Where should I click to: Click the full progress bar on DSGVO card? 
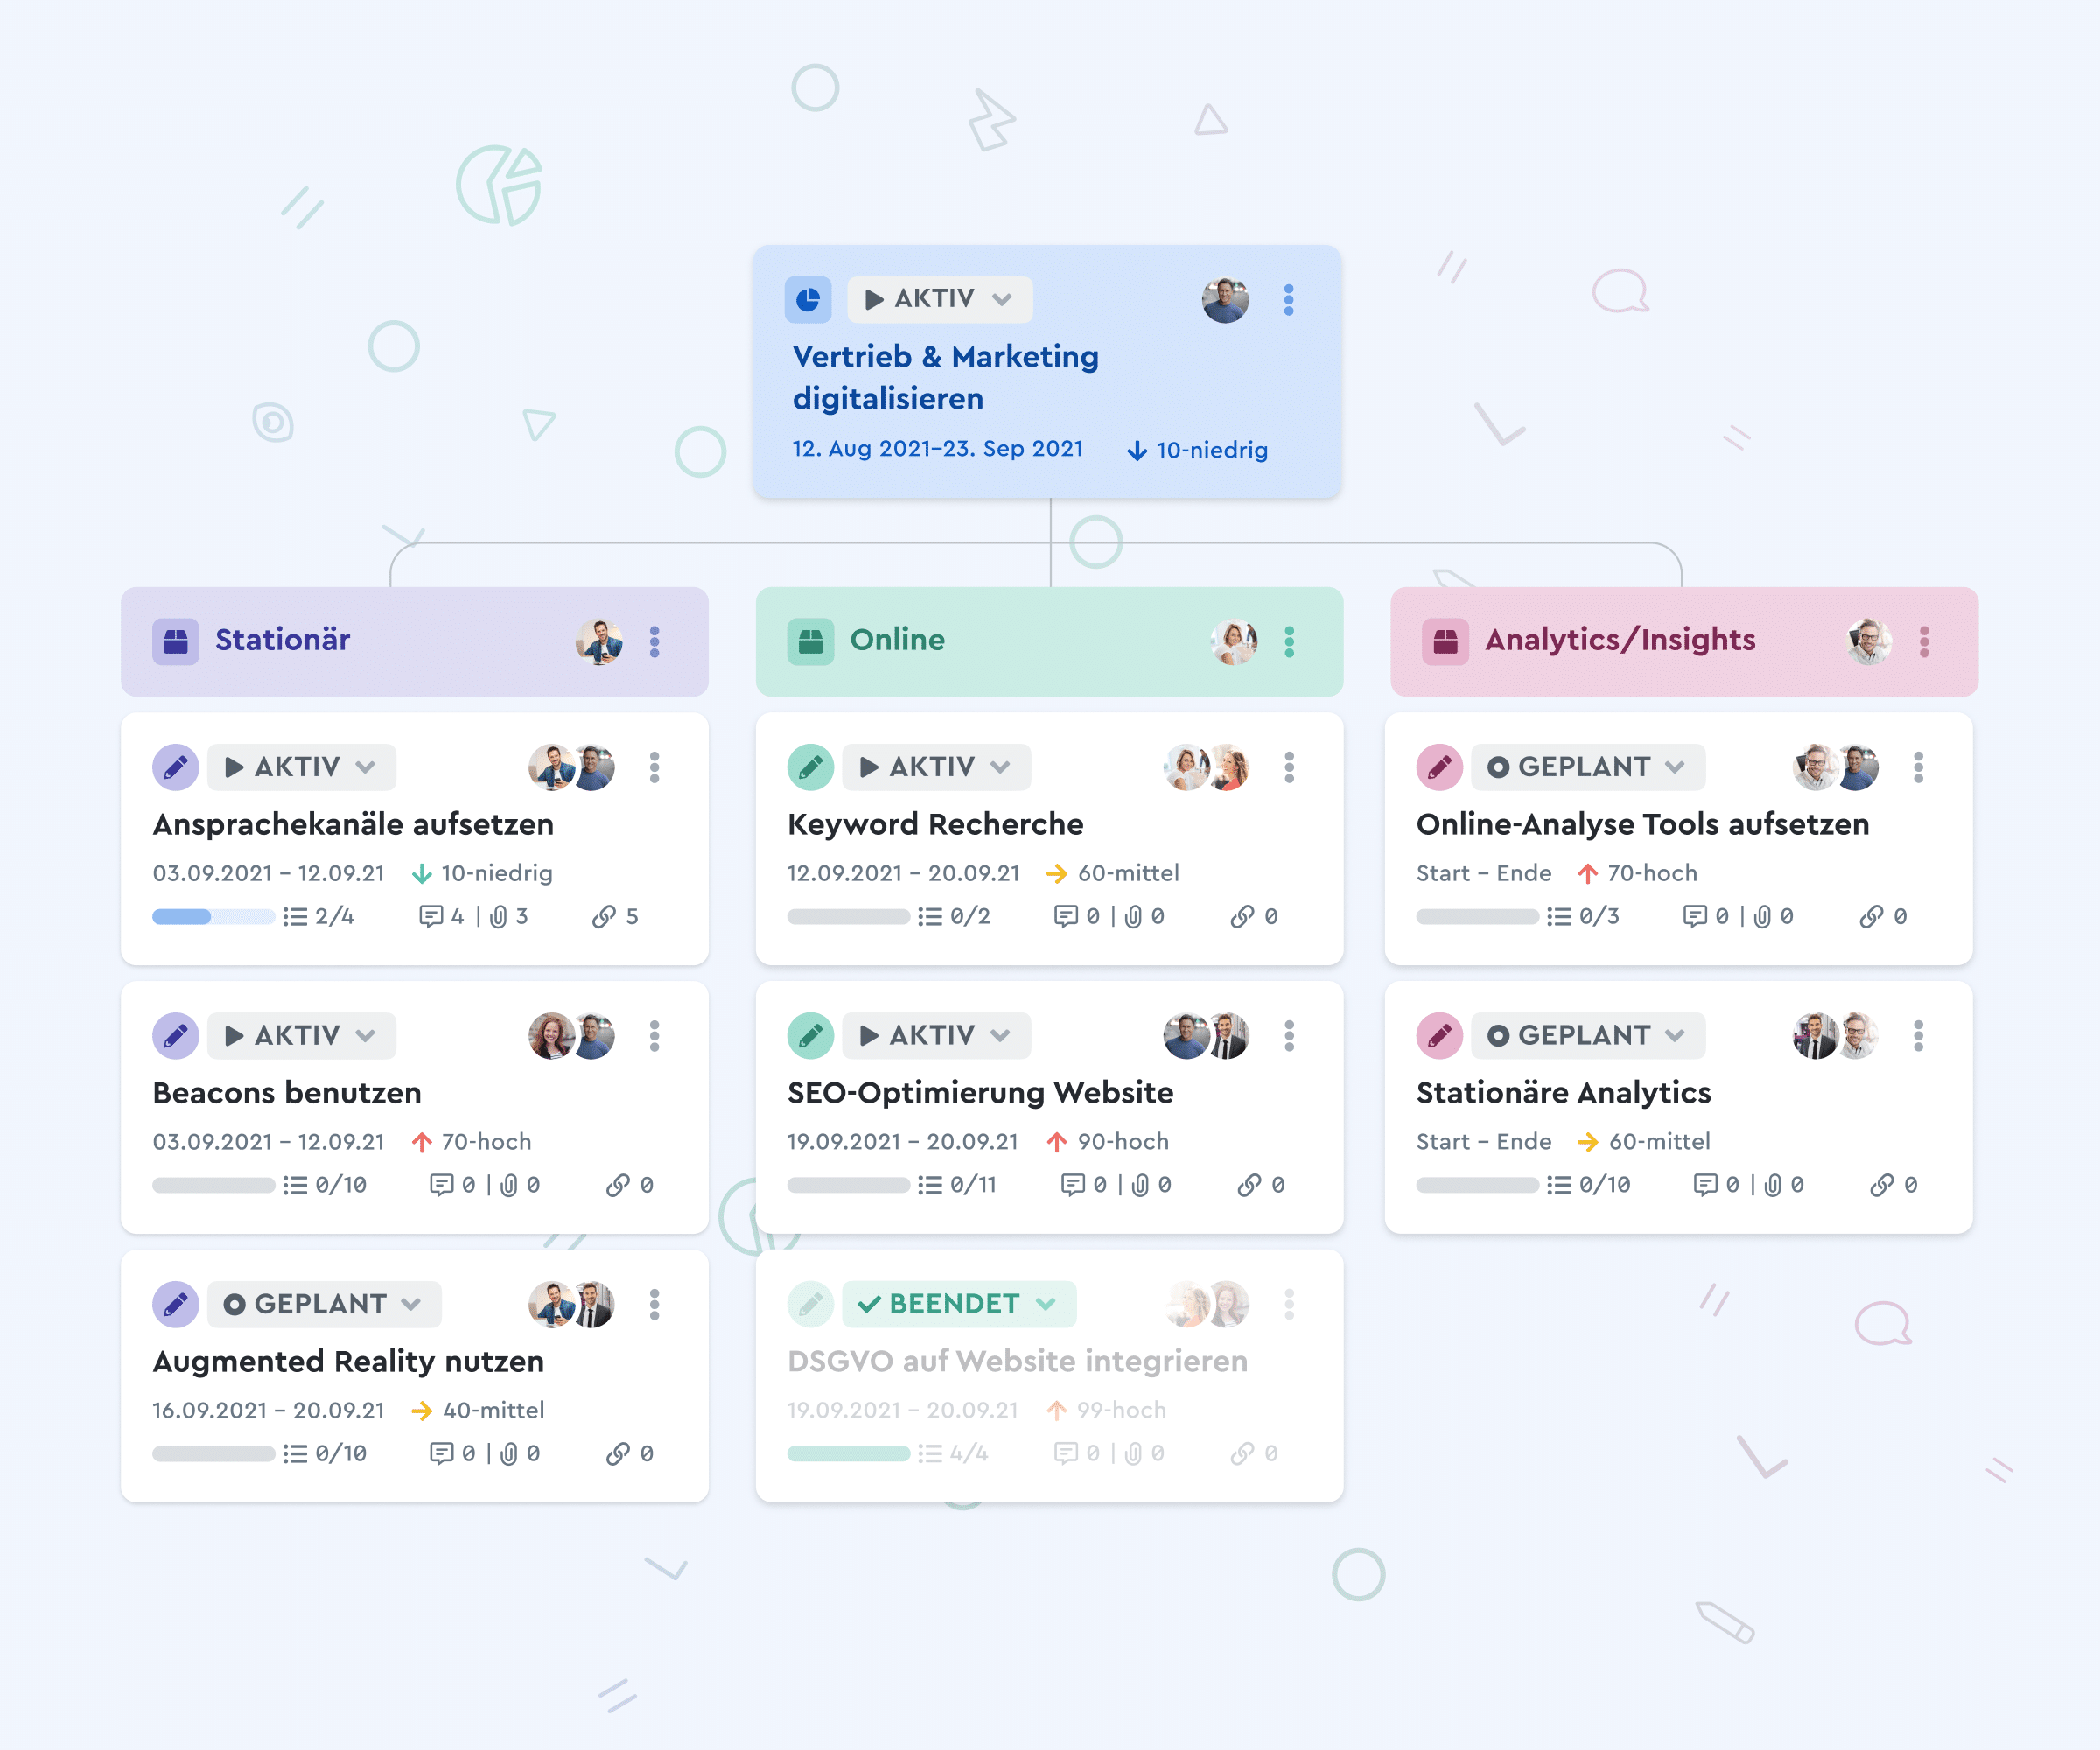tap(848, 1454)
